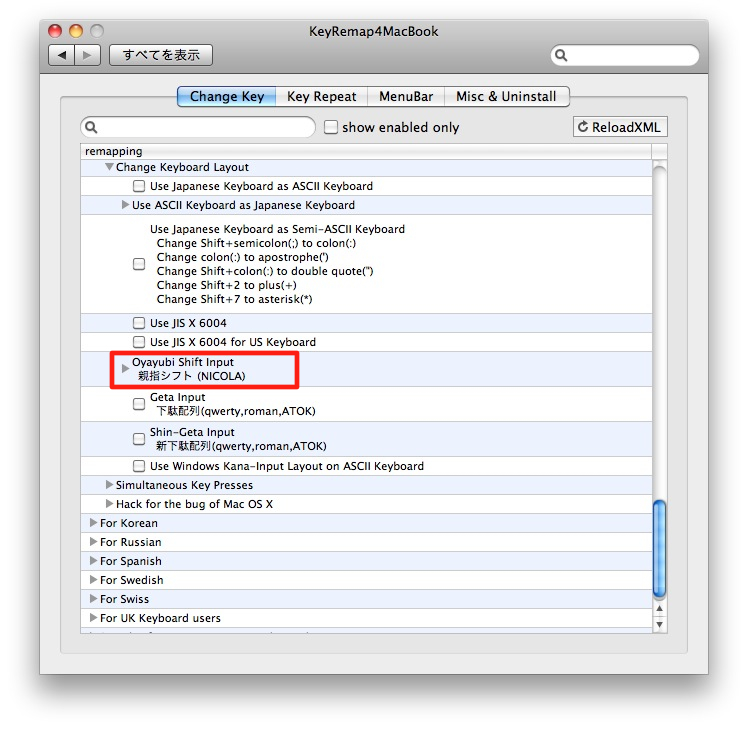Check Use Japanese Keyboard as ASCII Keyboard
Image resolution: width=748 pixels, height=734 pixels.
point(139,186)
